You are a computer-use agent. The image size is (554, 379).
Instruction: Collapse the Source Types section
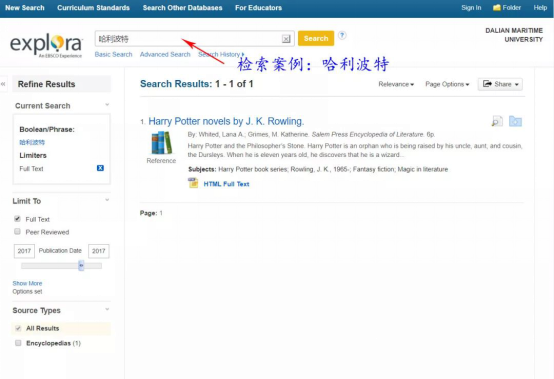coord(107,310)
